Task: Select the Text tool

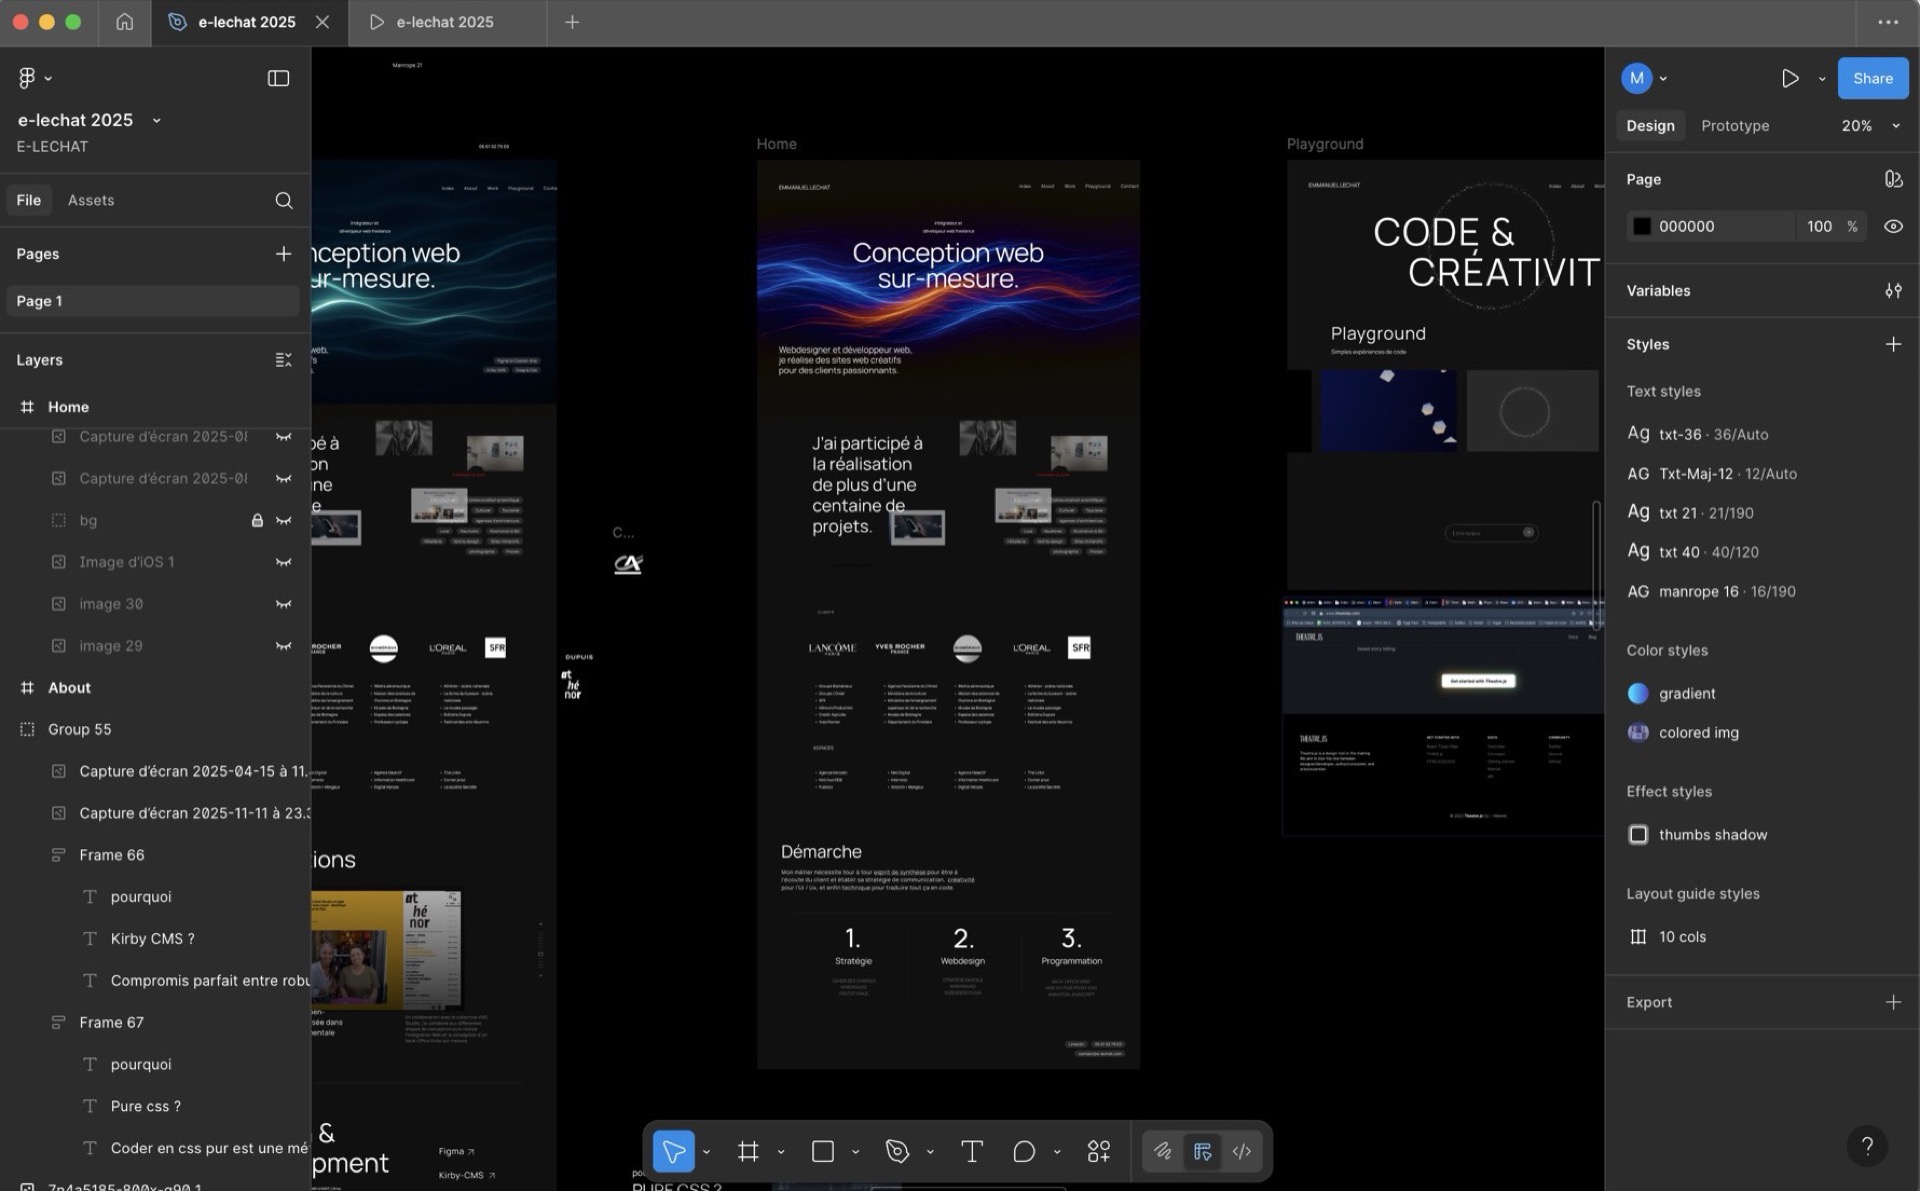Action: click(971, 1151)
